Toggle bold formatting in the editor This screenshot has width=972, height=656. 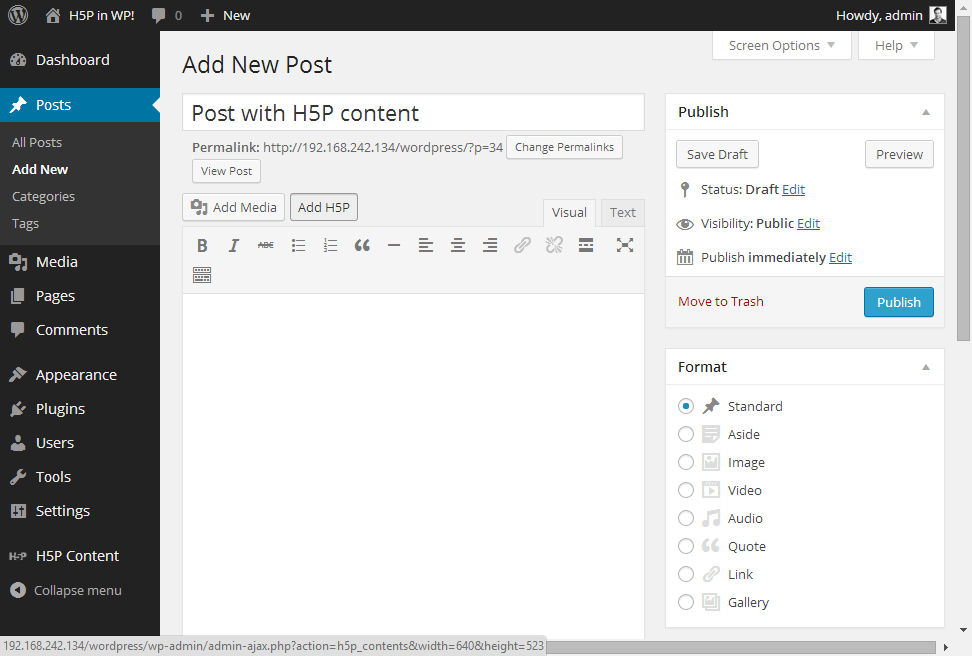click(202, 245)
